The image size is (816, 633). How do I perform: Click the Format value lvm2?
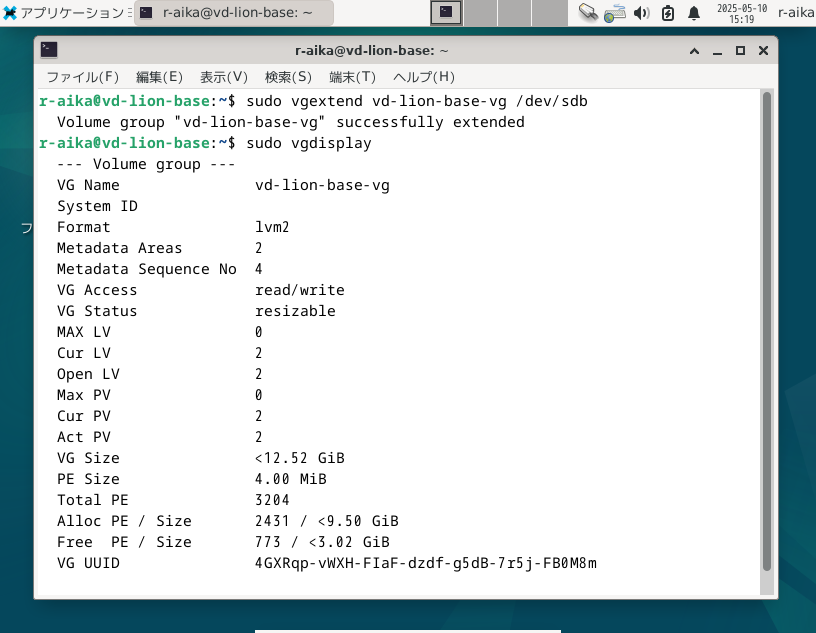click(272, 227)
